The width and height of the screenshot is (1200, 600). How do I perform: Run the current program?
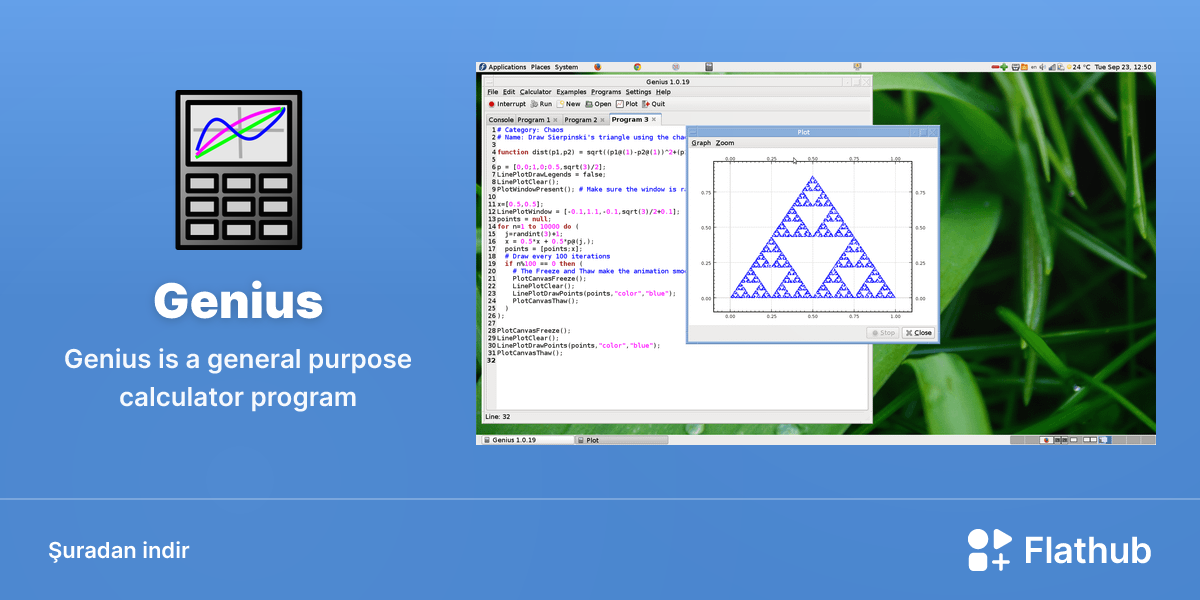click(x=541, y=104)
